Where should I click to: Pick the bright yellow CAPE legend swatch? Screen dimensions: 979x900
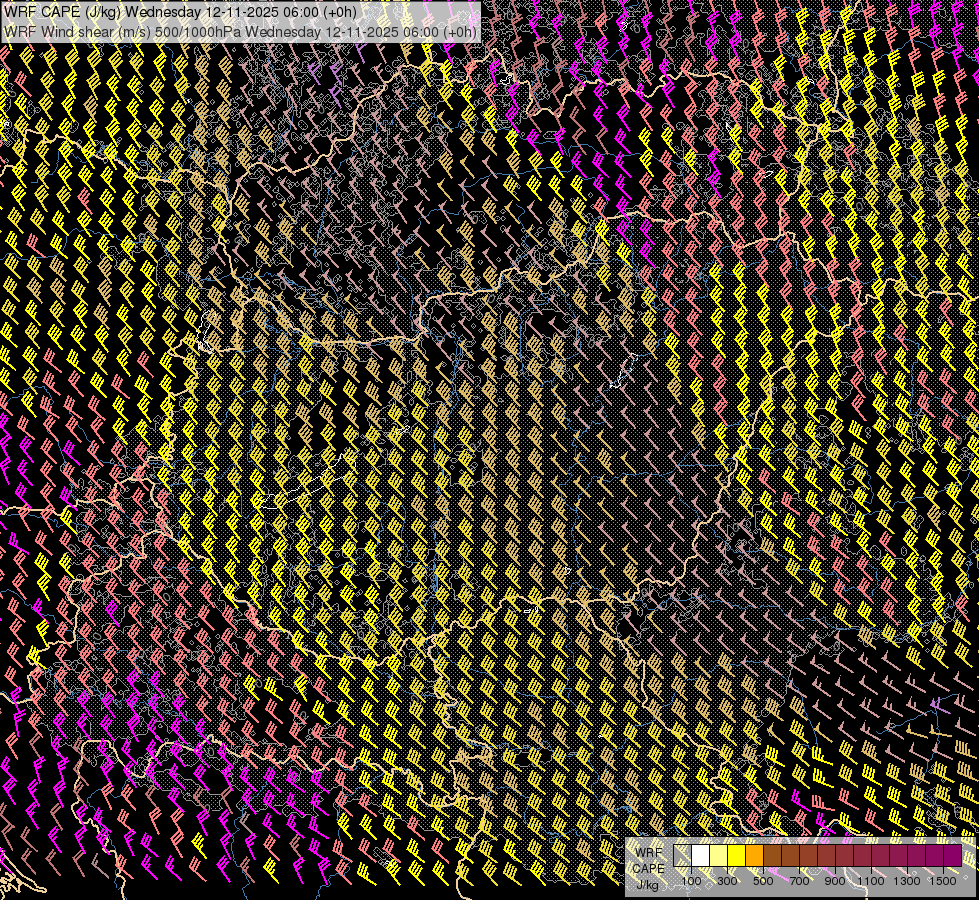[x=736, y=856]
